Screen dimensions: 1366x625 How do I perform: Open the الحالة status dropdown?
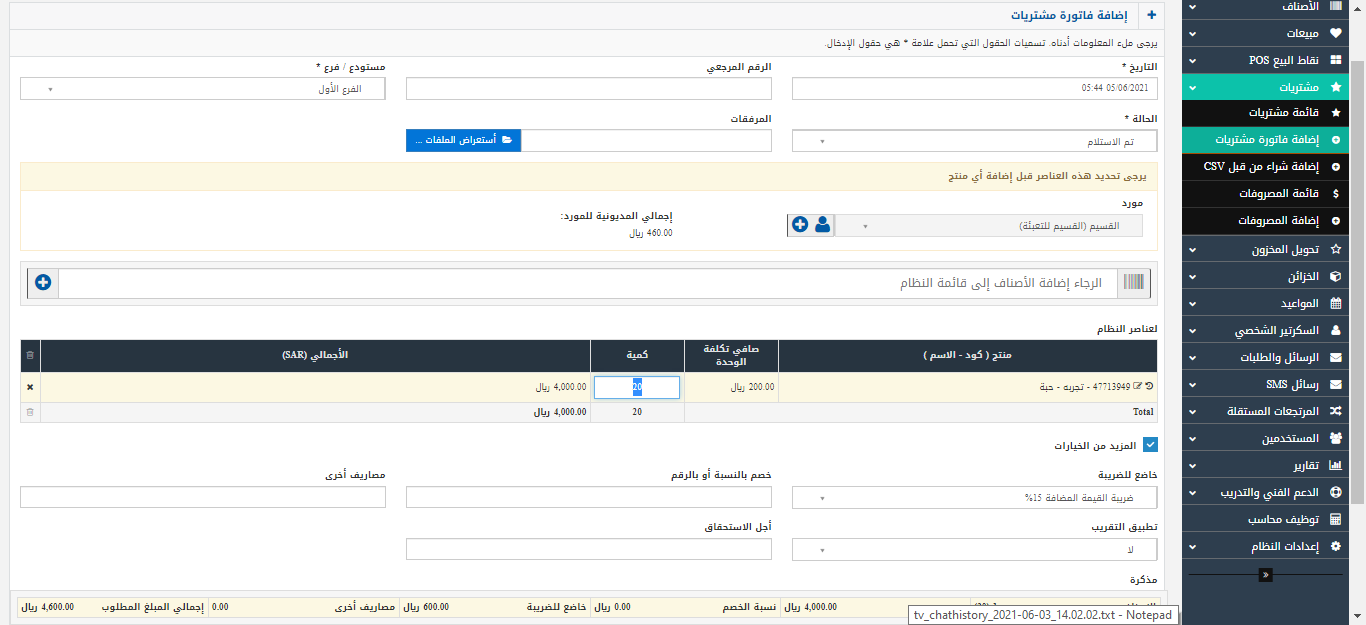(x=974, y=141)
